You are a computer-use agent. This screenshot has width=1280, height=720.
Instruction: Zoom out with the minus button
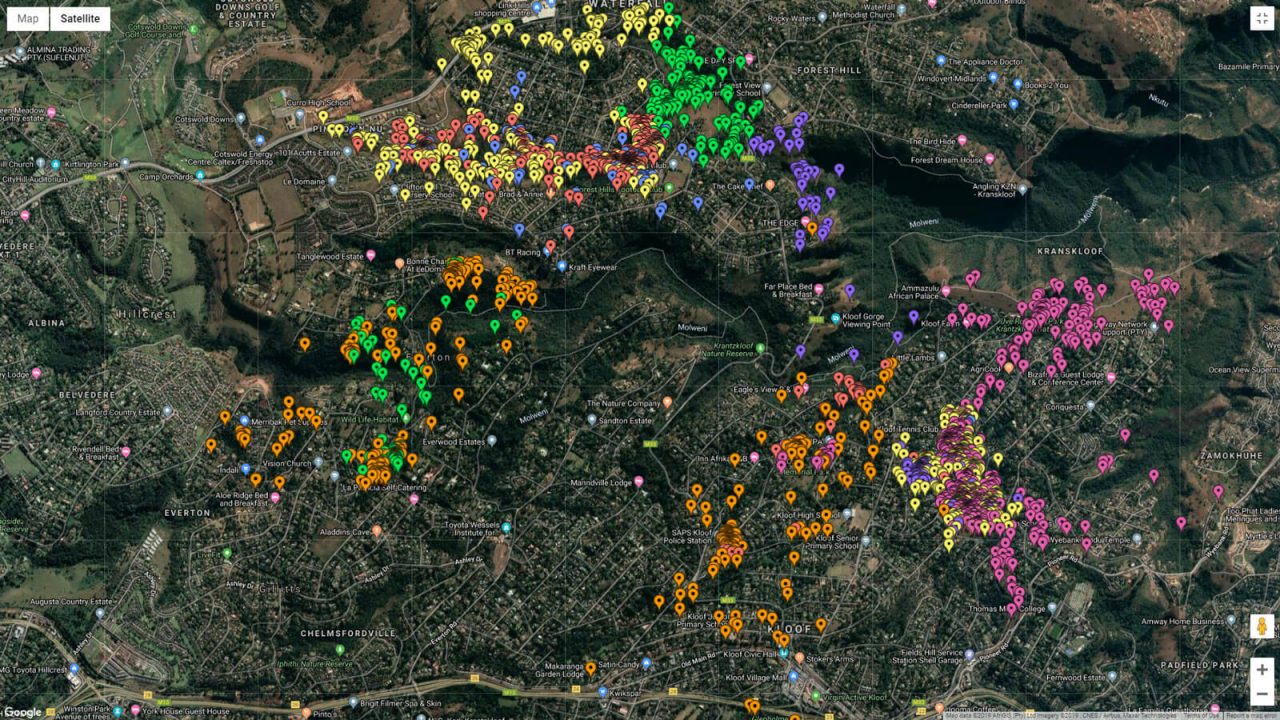[x=1262, y=695]
